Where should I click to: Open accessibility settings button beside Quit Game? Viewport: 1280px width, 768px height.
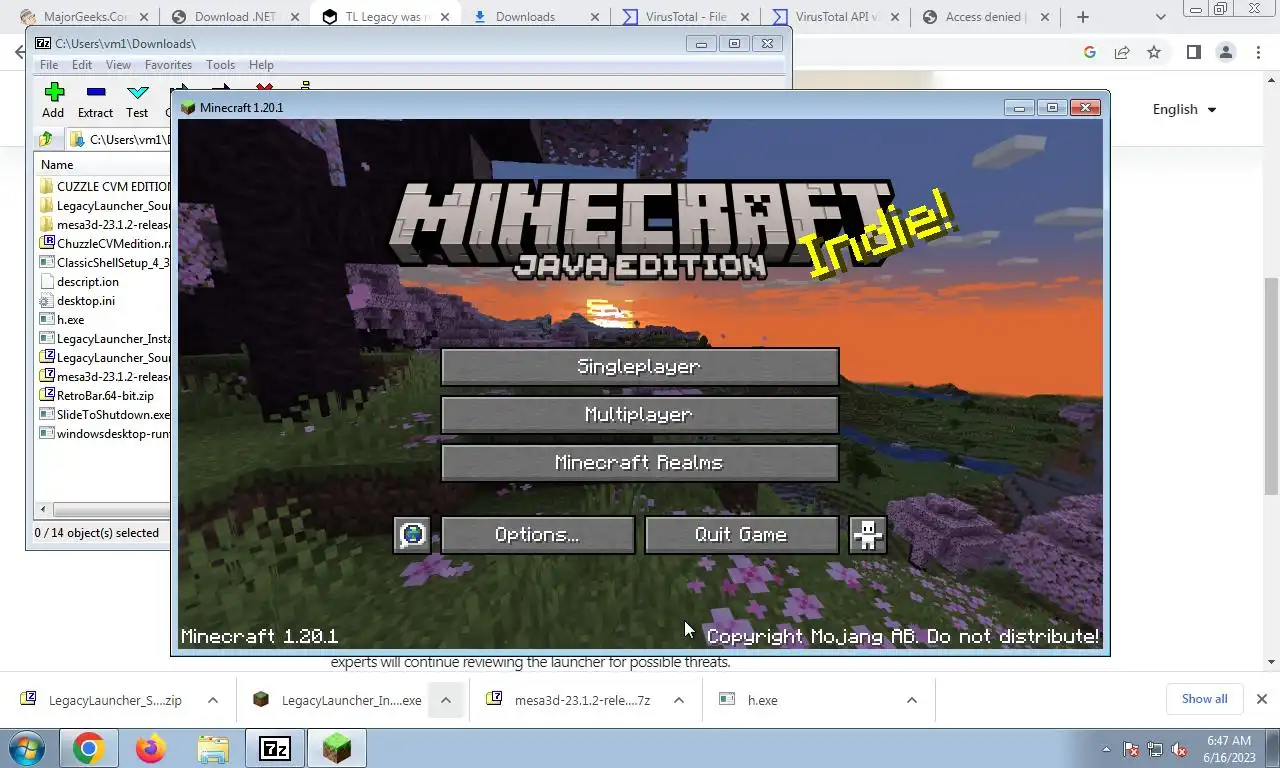coord(868,535)
